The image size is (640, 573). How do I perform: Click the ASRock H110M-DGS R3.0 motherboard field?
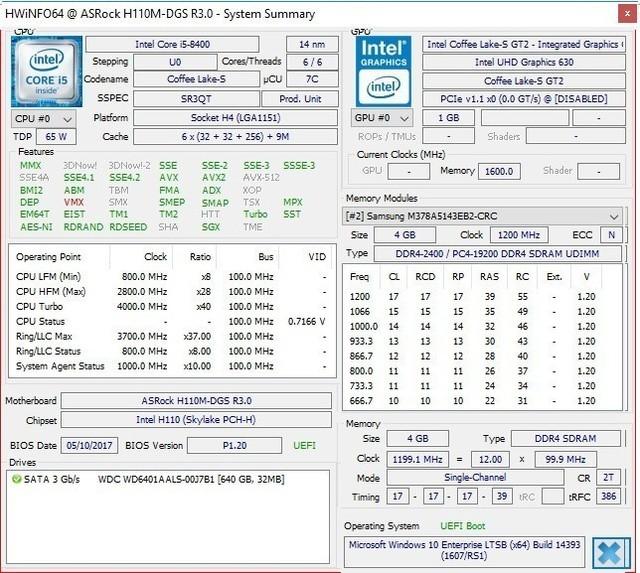click(x=196, y=401)
